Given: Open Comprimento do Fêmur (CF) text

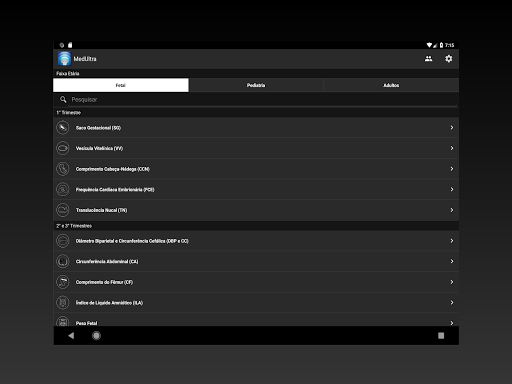Looking at the screenshot, I should pyautogui.click(x=104, y=282).
